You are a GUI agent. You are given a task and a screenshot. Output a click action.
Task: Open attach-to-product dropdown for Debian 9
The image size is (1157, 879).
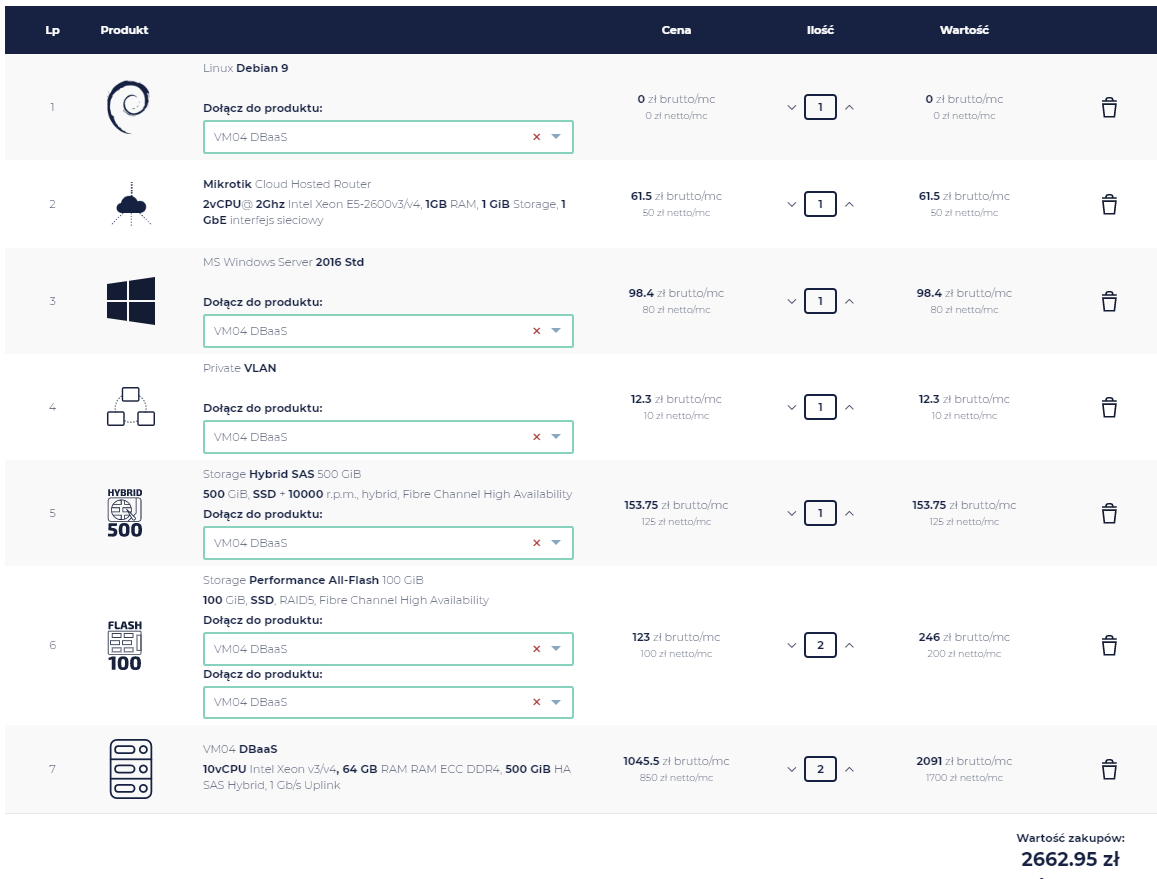[x=557, y=137]
